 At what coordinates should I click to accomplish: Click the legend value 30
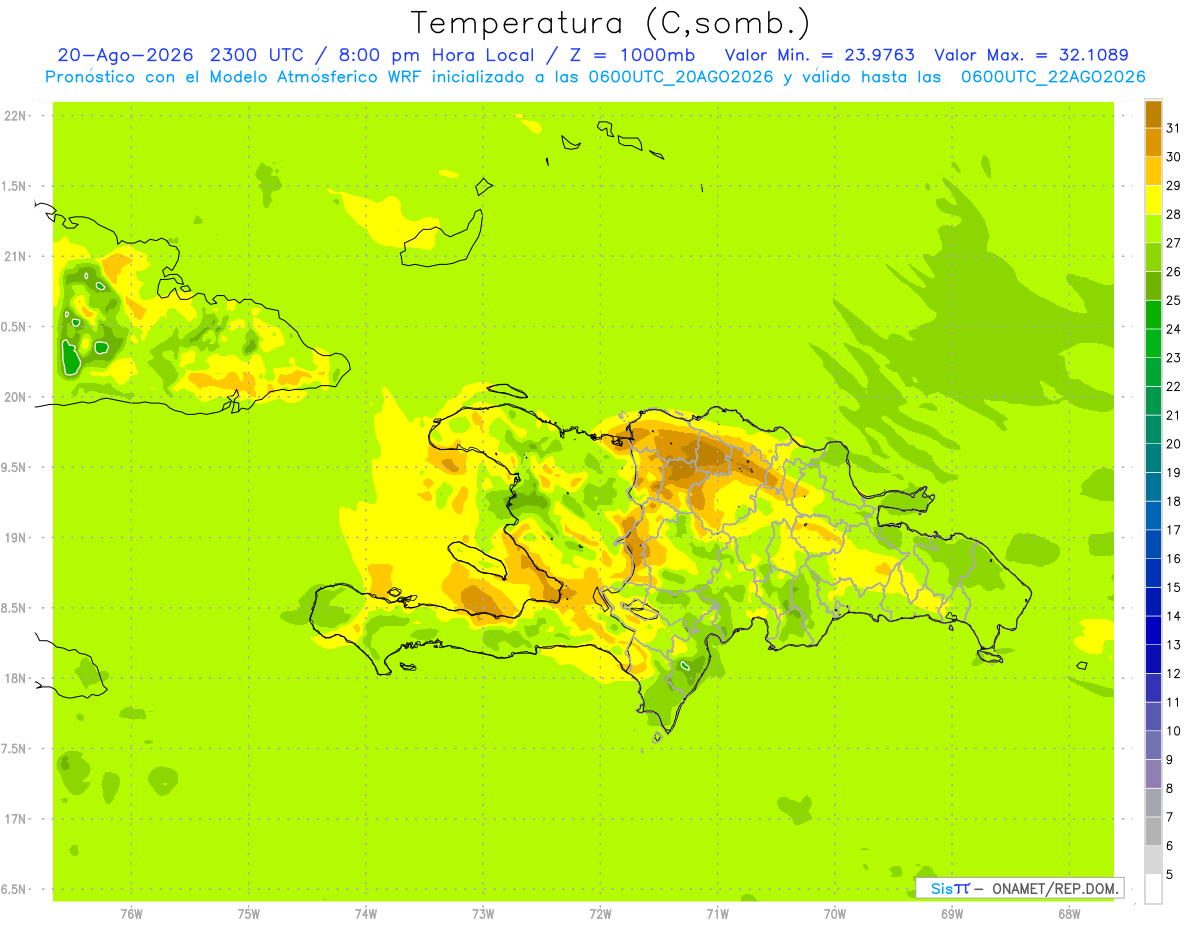click(1174, 157)
